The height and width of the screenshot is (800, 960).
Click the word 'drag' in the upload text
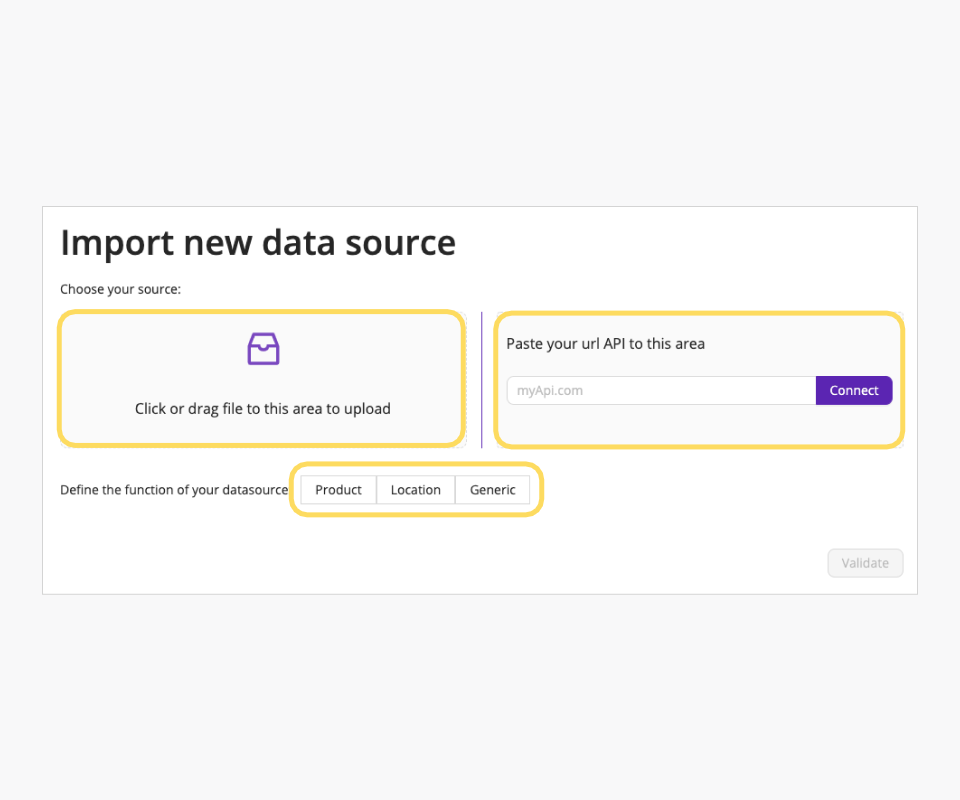(x=203, y=409)
